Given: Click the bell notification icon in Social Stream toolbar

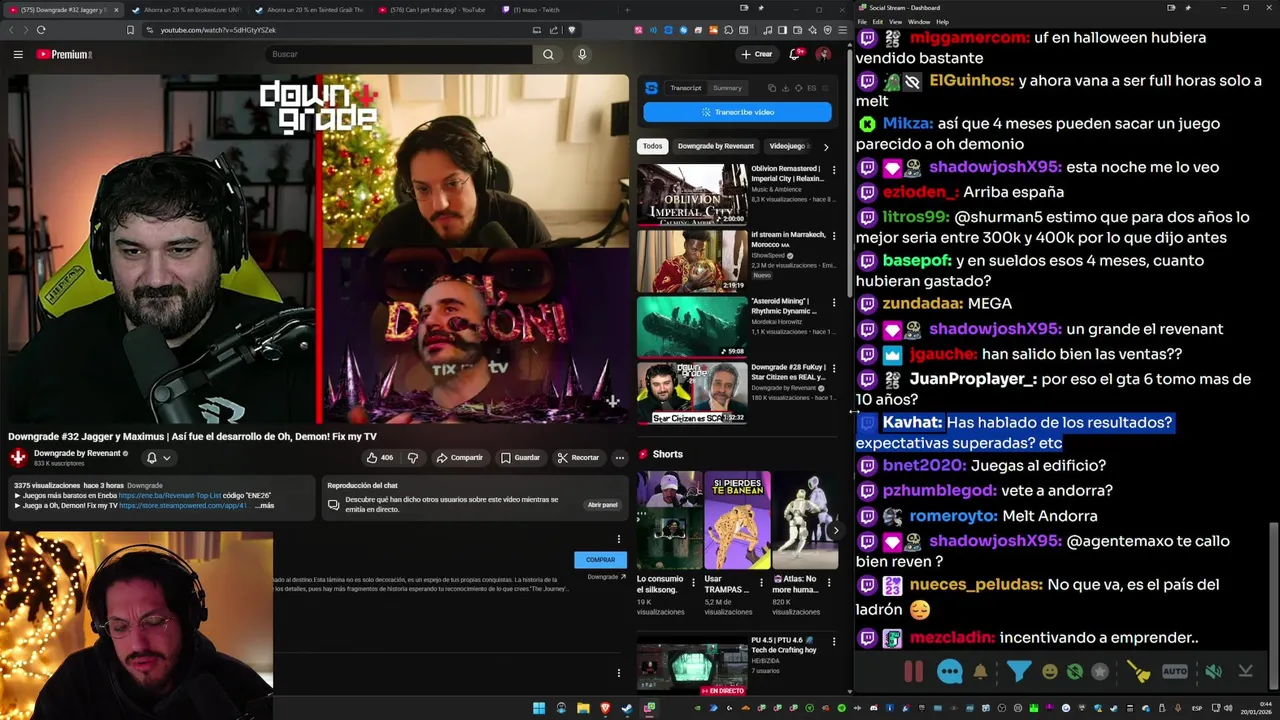Looking at the screenshot, I should pyautogui.click(x=980, y=672).
